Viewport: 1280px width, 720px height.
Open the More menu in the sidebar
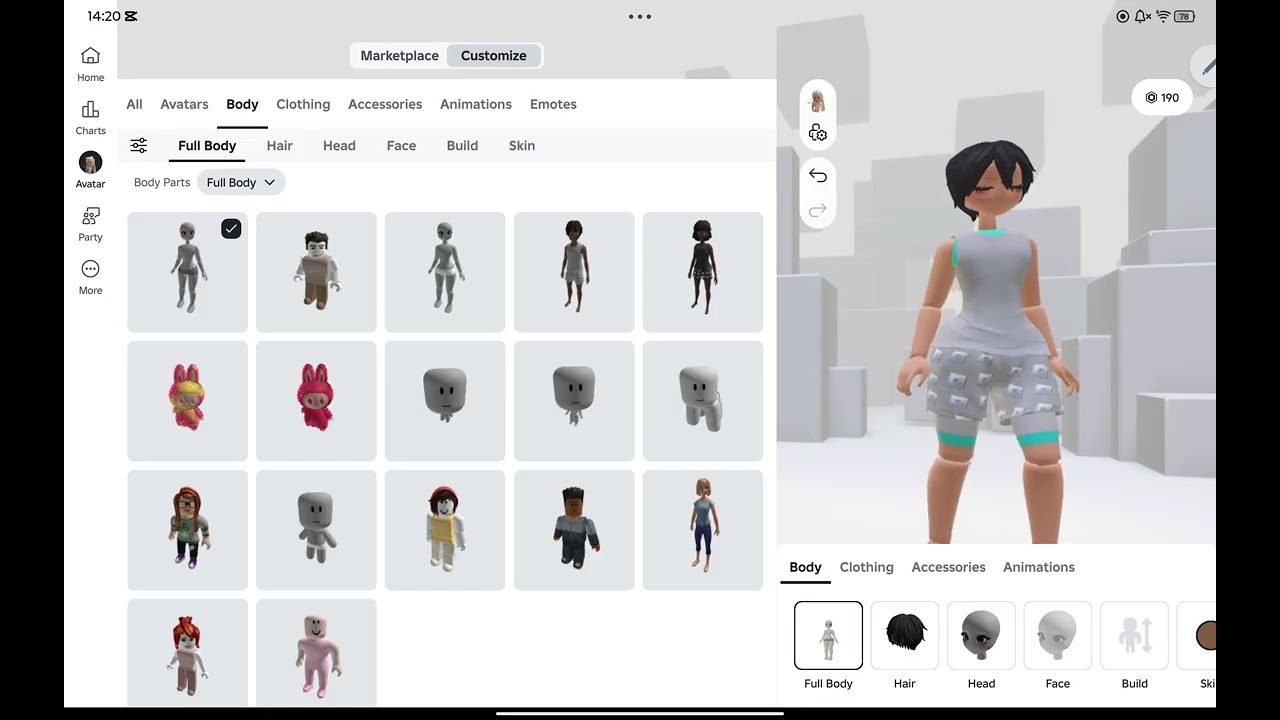pos(90,277)
